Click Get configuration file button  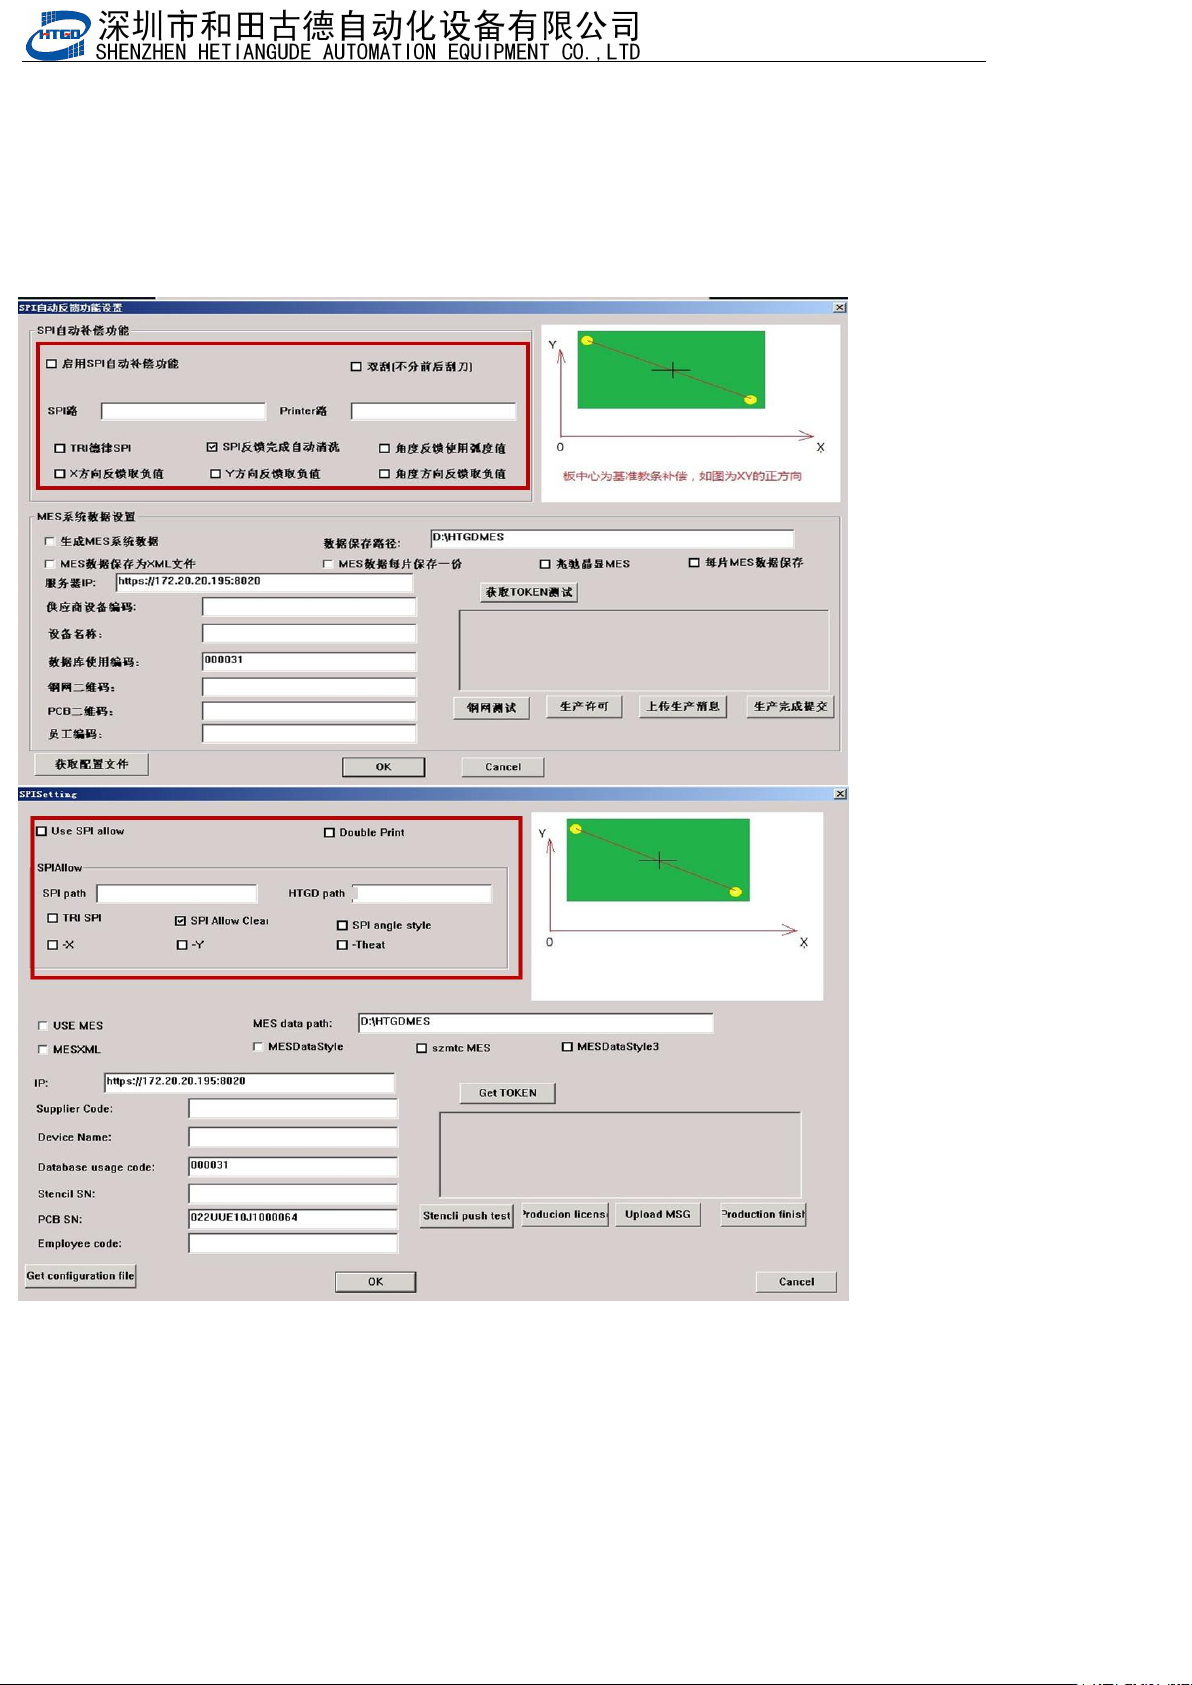pyautogui.click(x=80, y=1276)
